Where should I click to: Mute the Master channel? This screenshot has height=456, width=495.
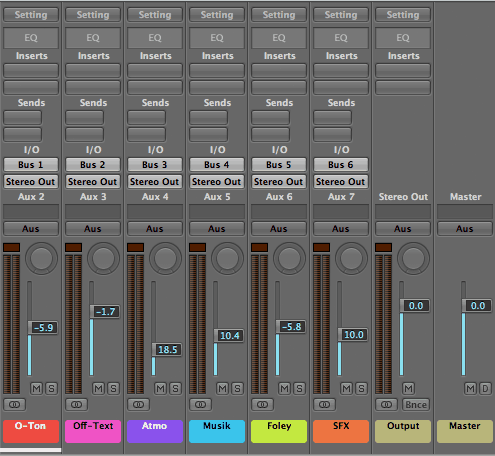pyautogui.click(x=471, y=388)
